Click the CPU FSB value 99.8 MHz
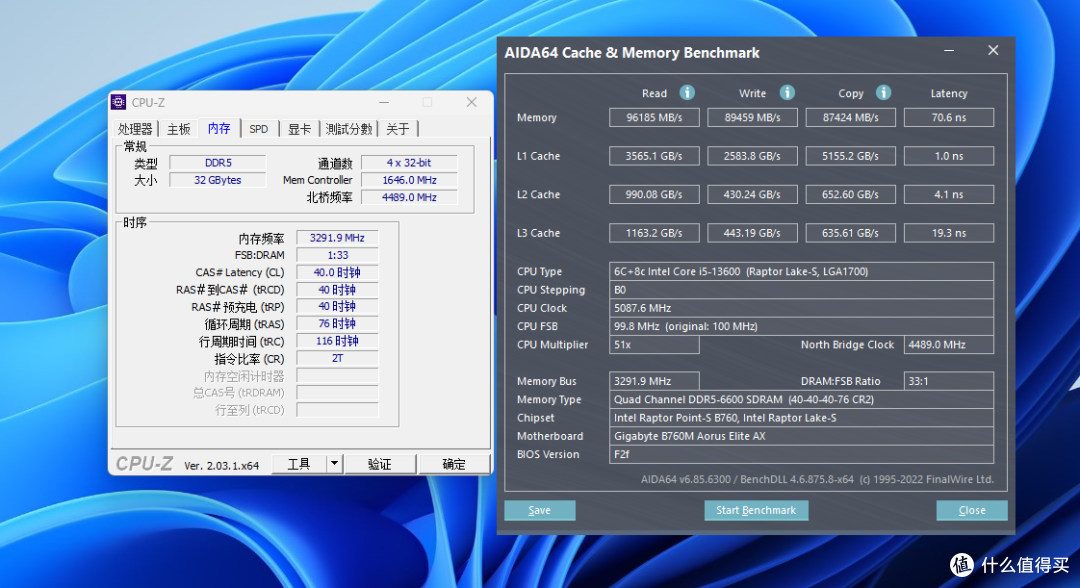Viewport: 1080px width, 588px height. (x=802, y=326)
